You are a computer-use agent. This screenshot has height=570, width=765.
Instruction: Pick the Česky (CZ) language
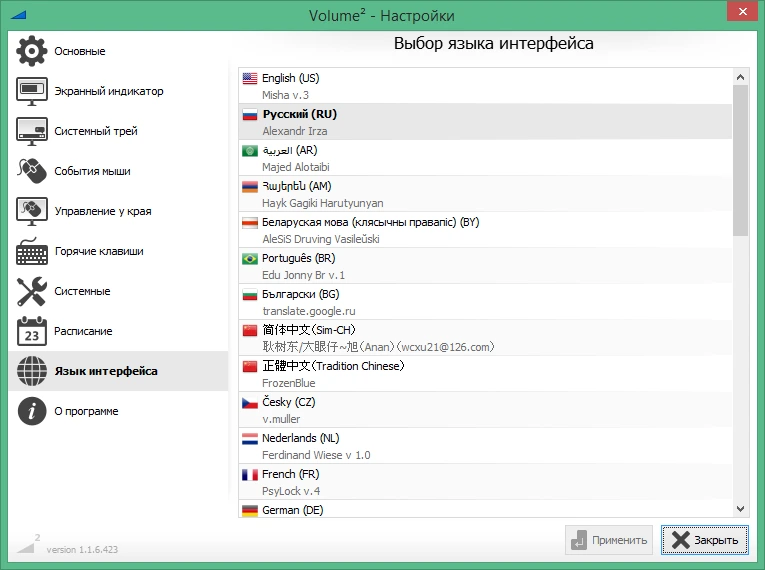485,410
